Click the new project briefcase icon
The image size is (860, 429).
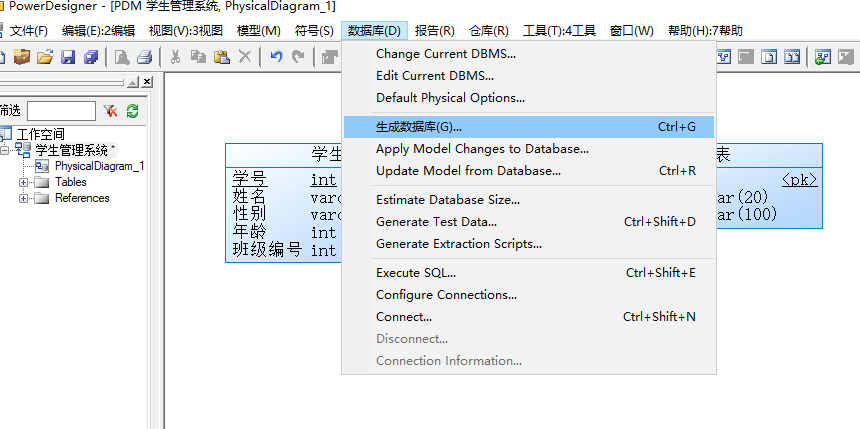(21, 57)
